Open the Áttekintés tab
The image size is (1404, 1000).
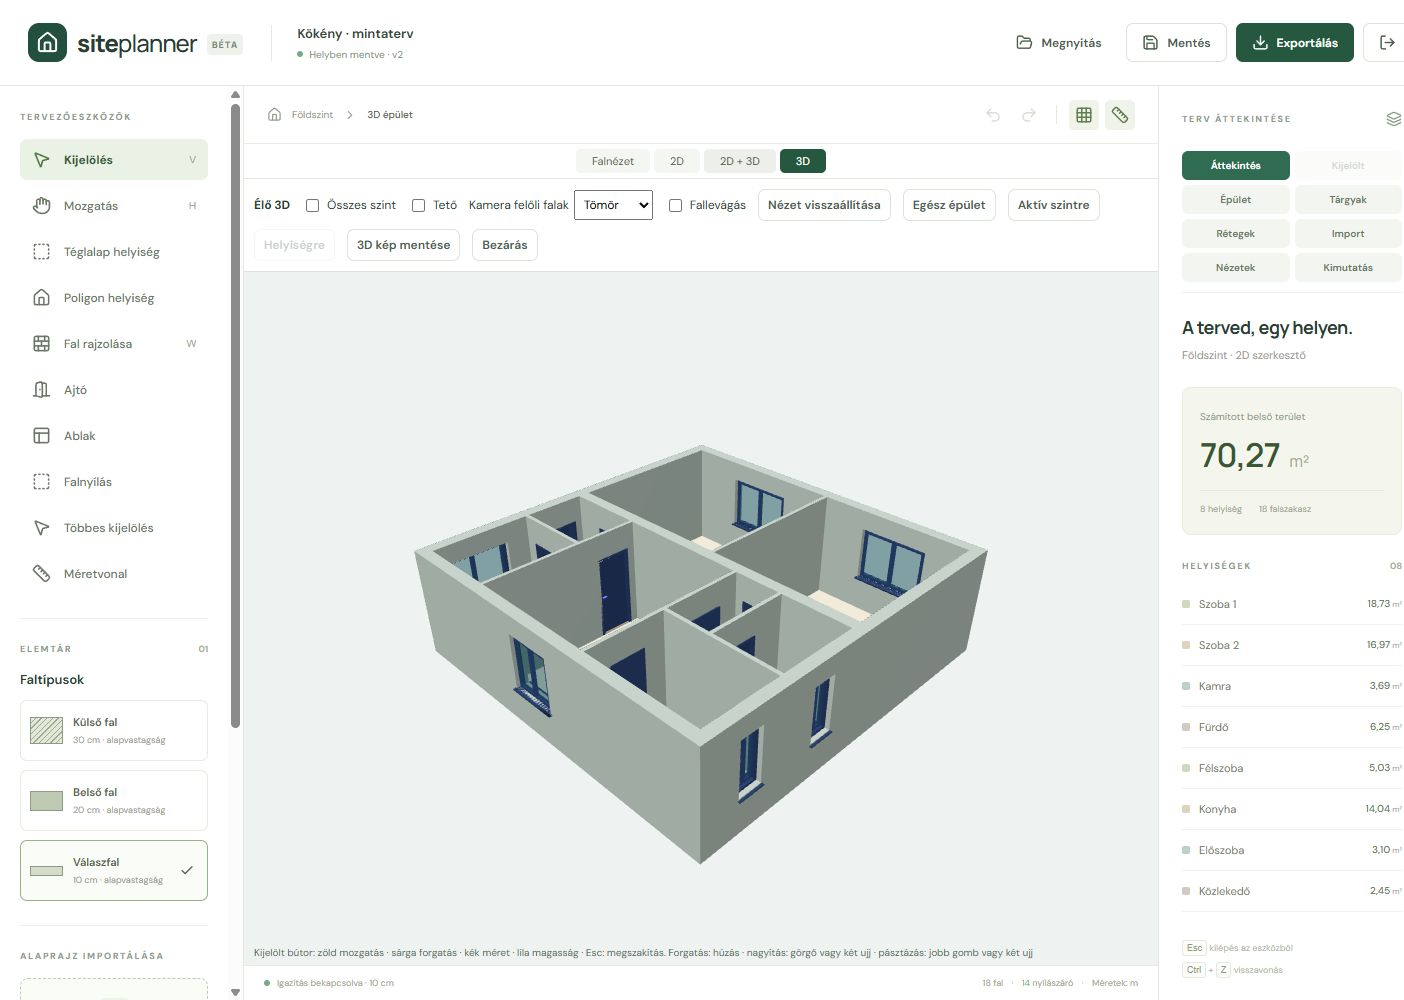[1236, 165]
